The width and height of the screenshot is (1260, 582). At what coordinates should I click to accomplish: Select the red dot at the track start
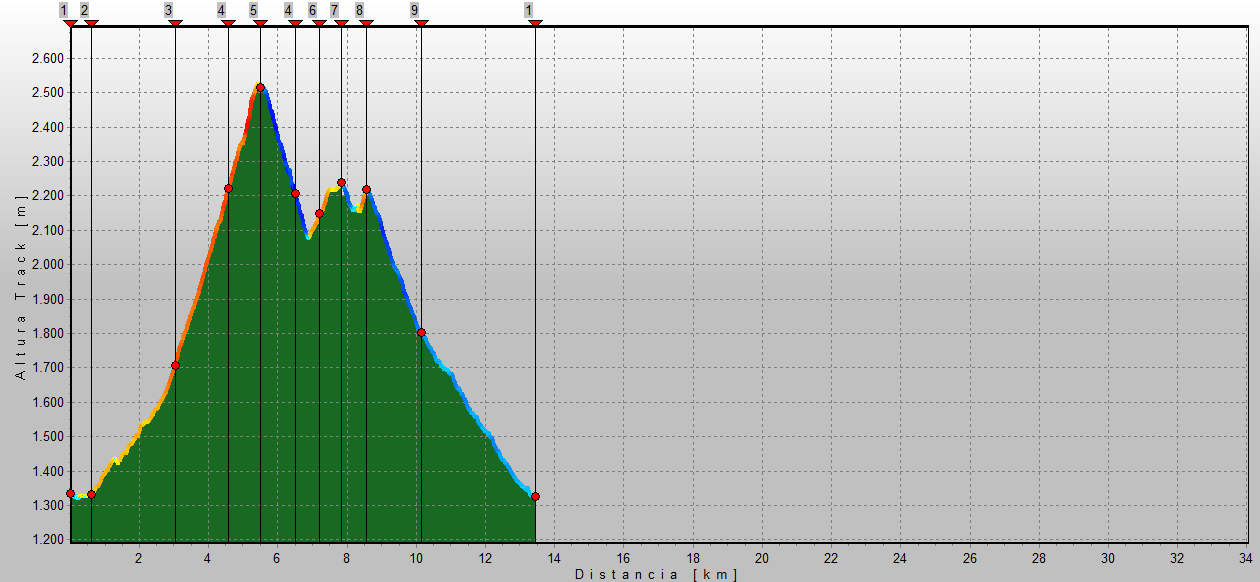tap(70, 493)
